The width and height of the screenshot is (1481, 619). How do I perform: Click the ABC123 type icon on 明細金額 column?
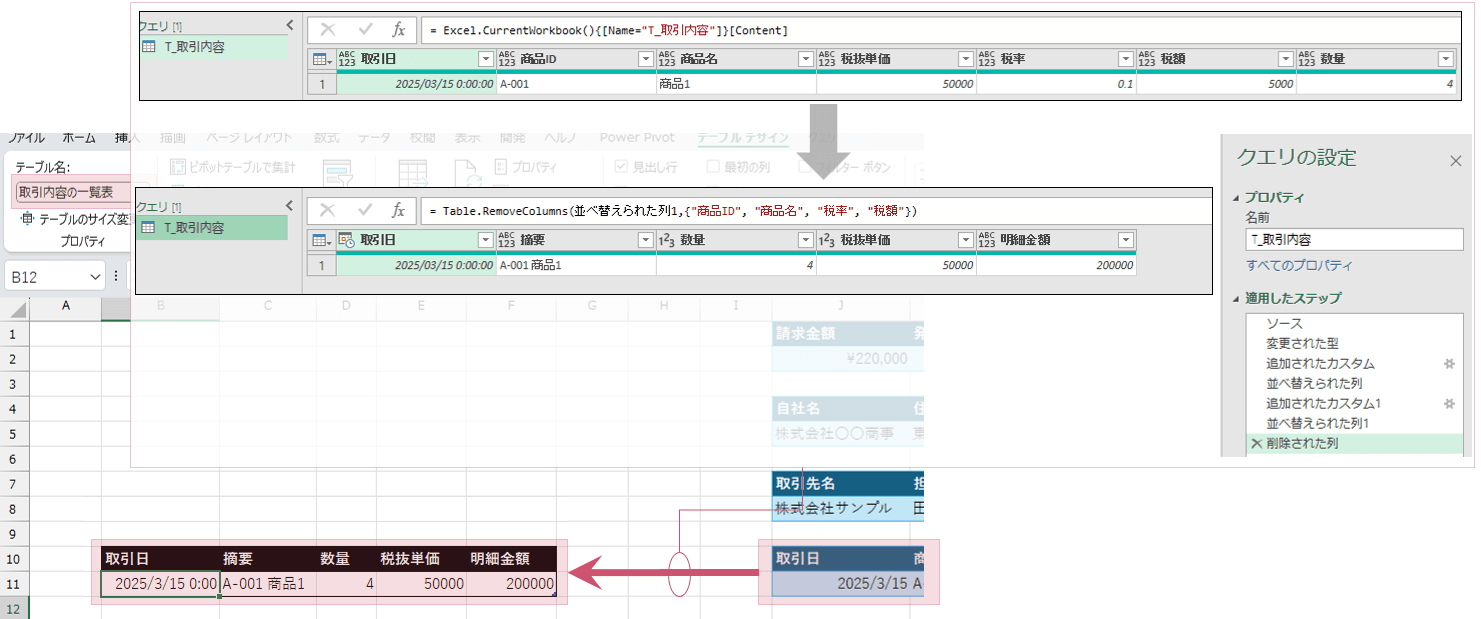click(987, 240)
